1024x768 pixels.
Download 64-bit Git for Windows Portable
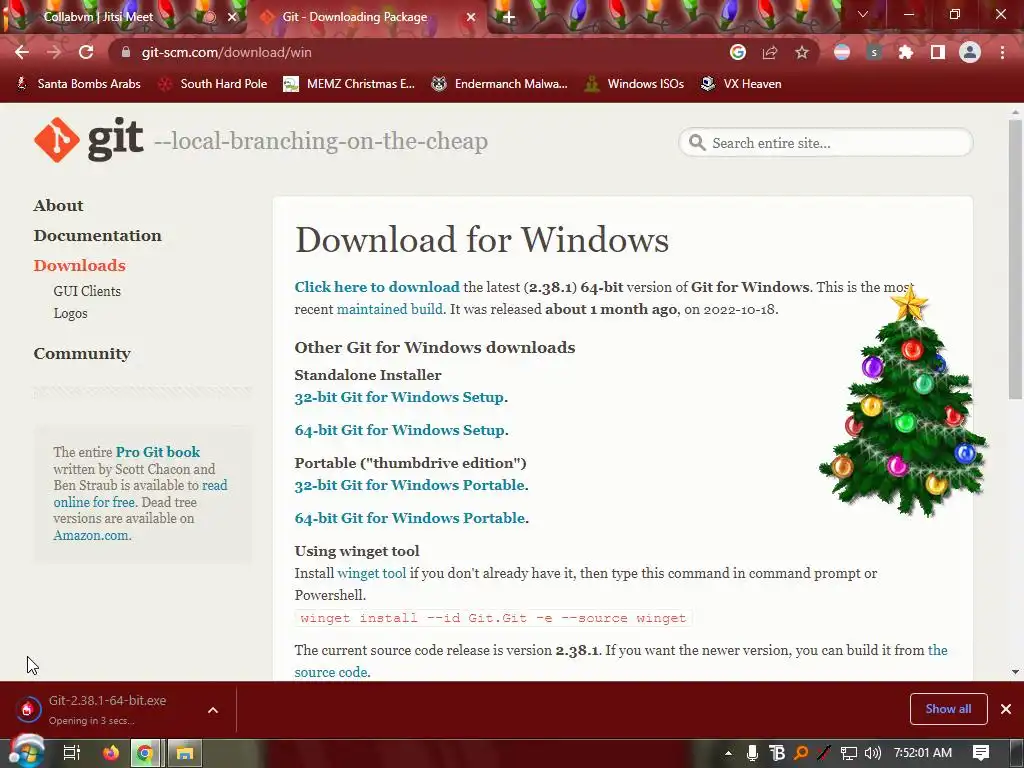pyautogui.click(x=409, y=518)
